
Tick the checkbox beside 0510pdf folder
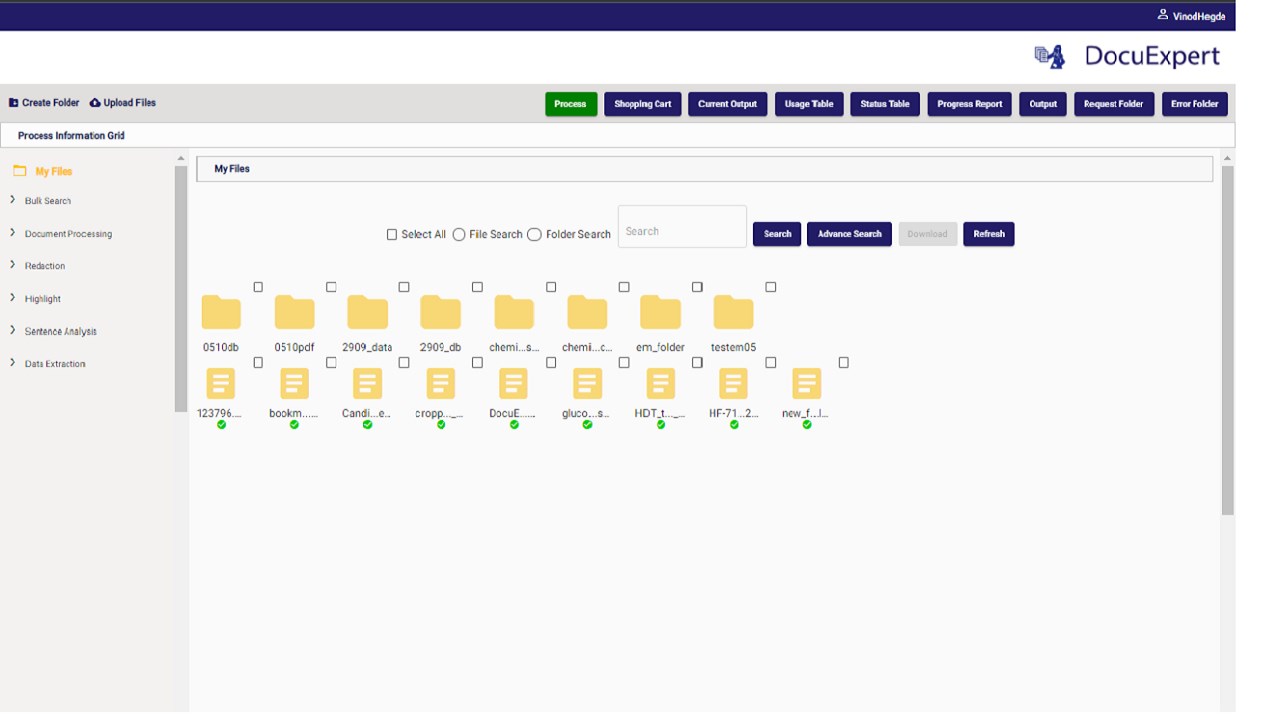click(331, 287)
